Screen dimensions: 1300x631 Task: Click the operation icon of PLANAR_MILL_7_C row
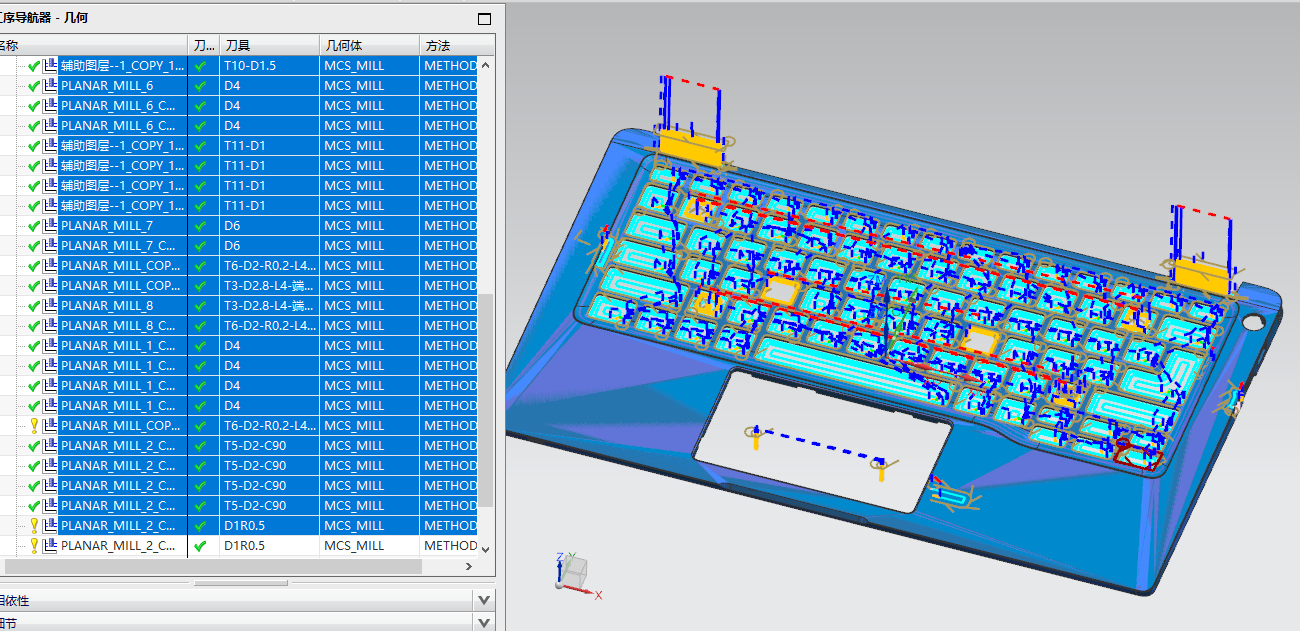tap(50, 245)
